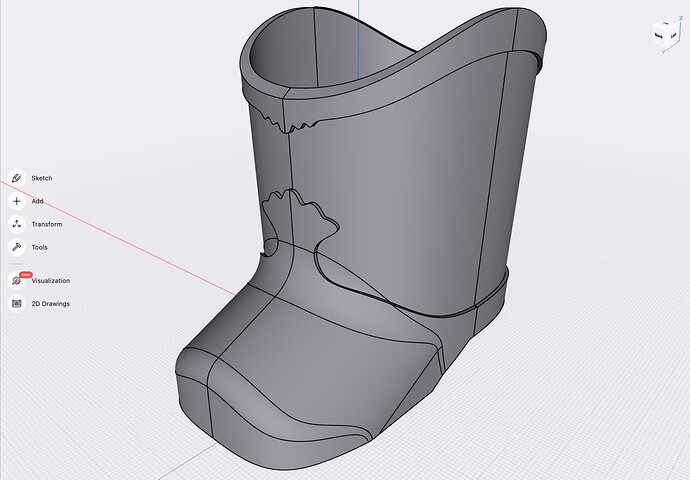This screenshot has height=480, width=690.
Task: Open the 2D Drawings icon
Action: tap(17, 303)
